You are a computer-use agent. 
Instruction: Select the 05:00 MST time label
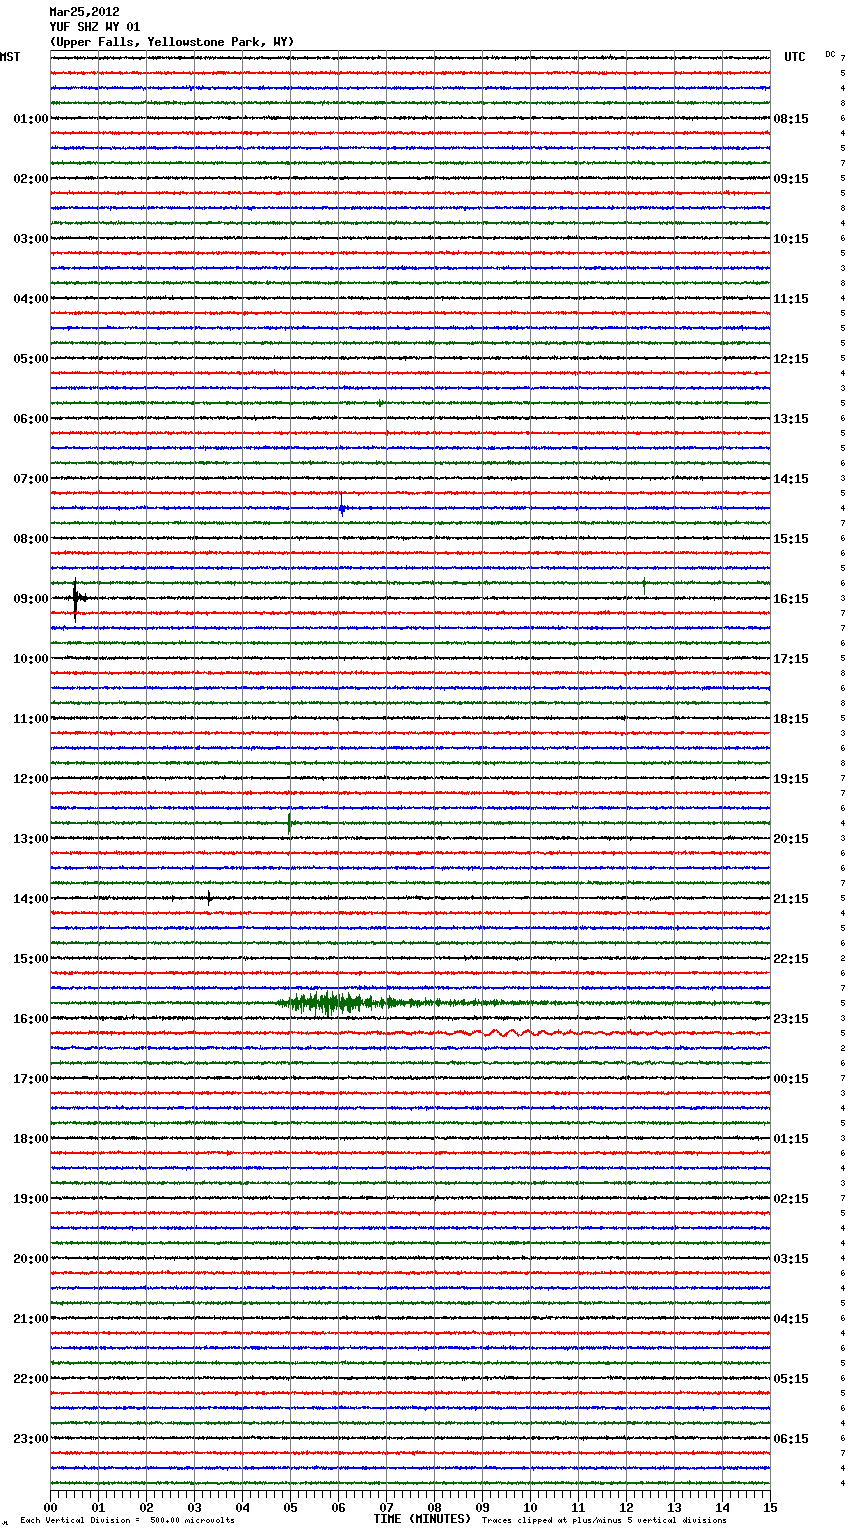point(31,359)
